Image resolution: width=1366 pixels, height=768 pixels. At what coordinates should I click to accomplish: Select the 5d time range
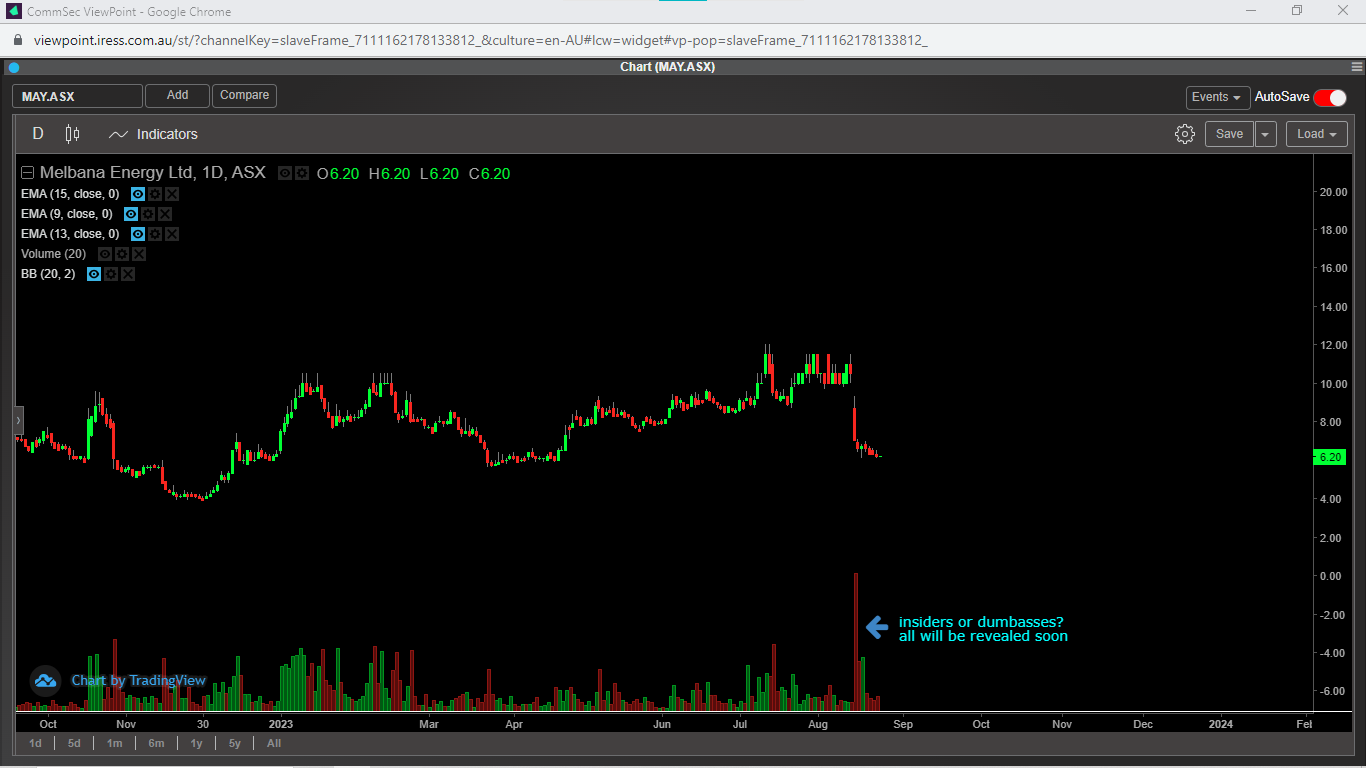coord(74,743)
